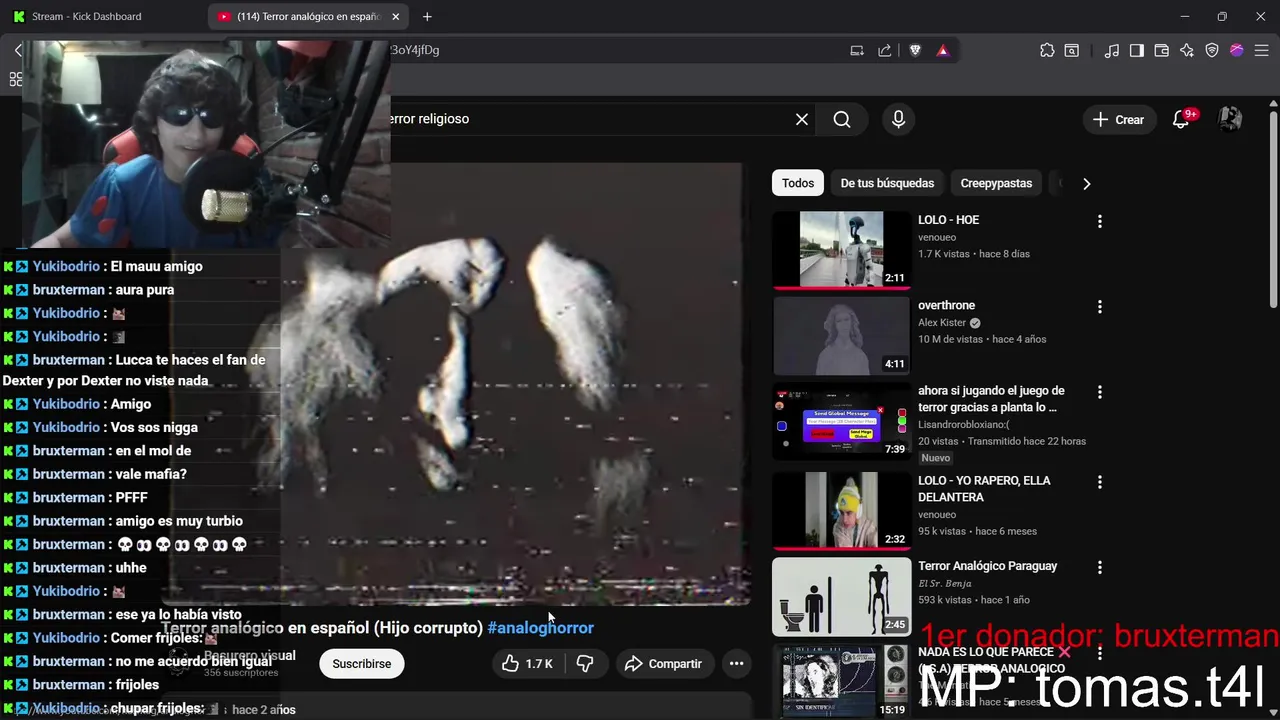Open the media playlist music note icon

[x=1112, y=50]
